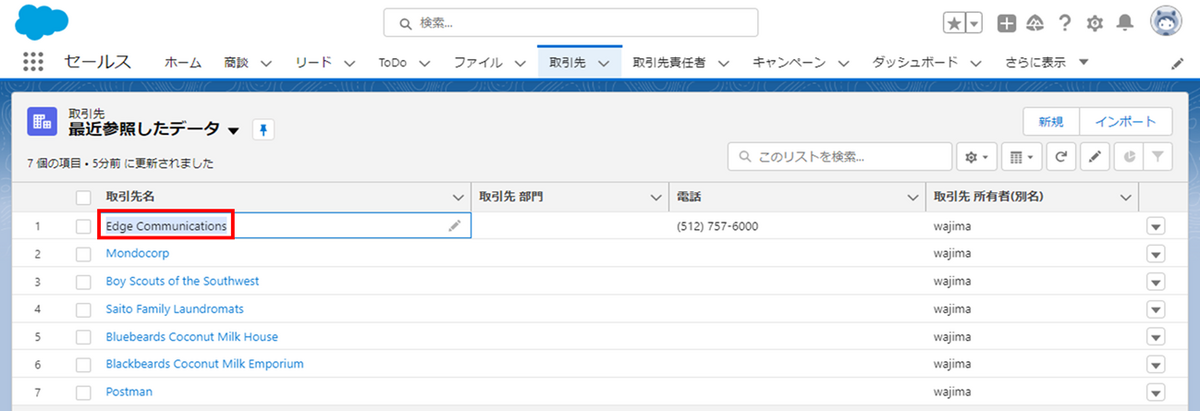Screen dimensions: 1200x411
Task: Open the 商談 tab
Action: 238,62
